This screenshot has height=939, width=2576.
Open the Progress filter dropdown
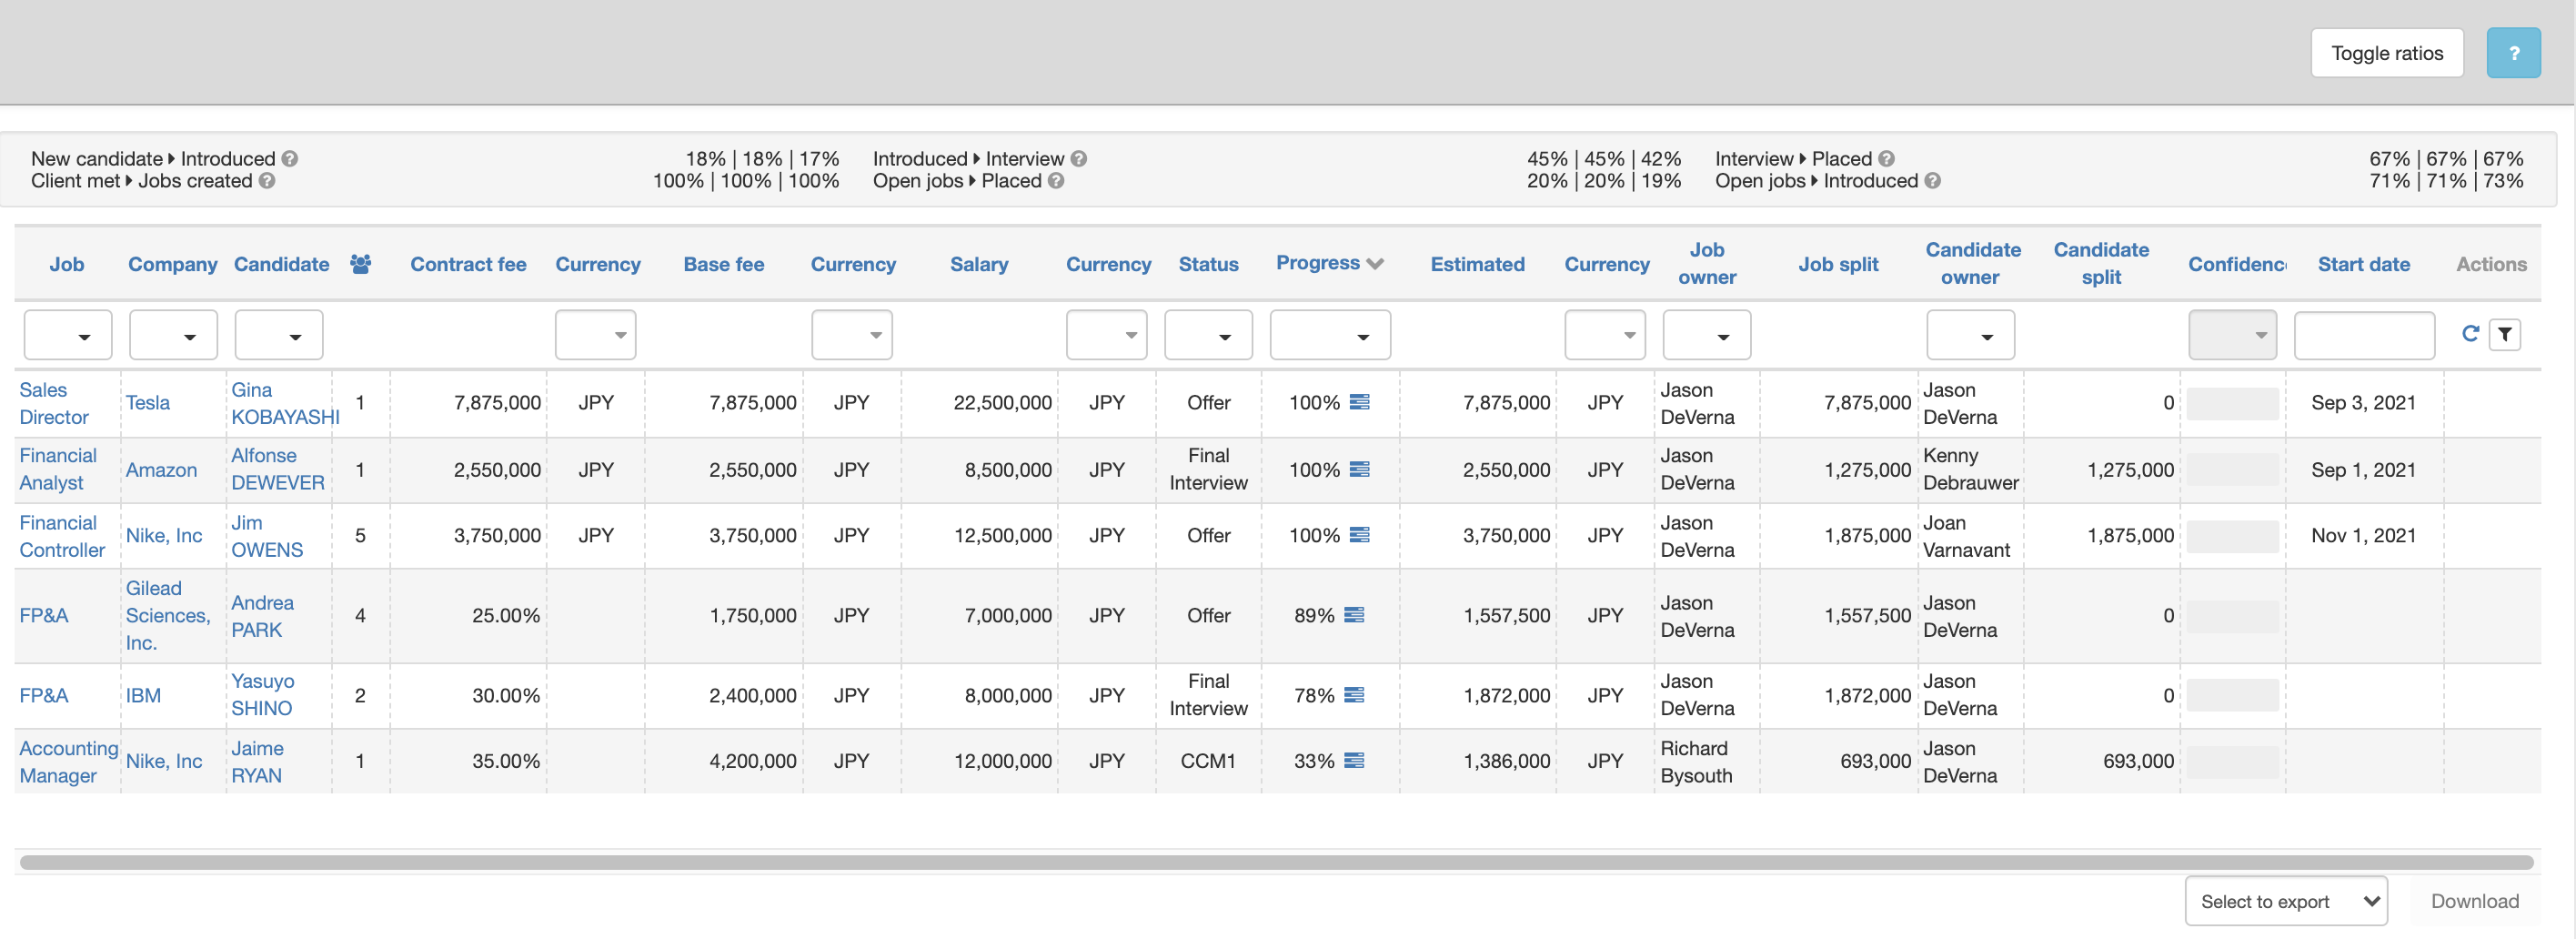click(1331, 335)
